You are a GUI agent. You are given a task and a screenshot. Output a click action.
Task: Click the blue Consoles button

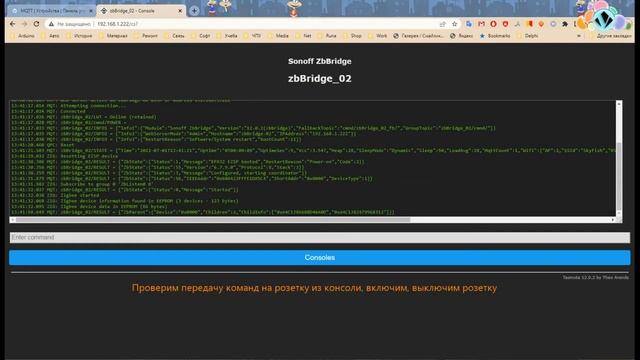(x=320, y=258)
